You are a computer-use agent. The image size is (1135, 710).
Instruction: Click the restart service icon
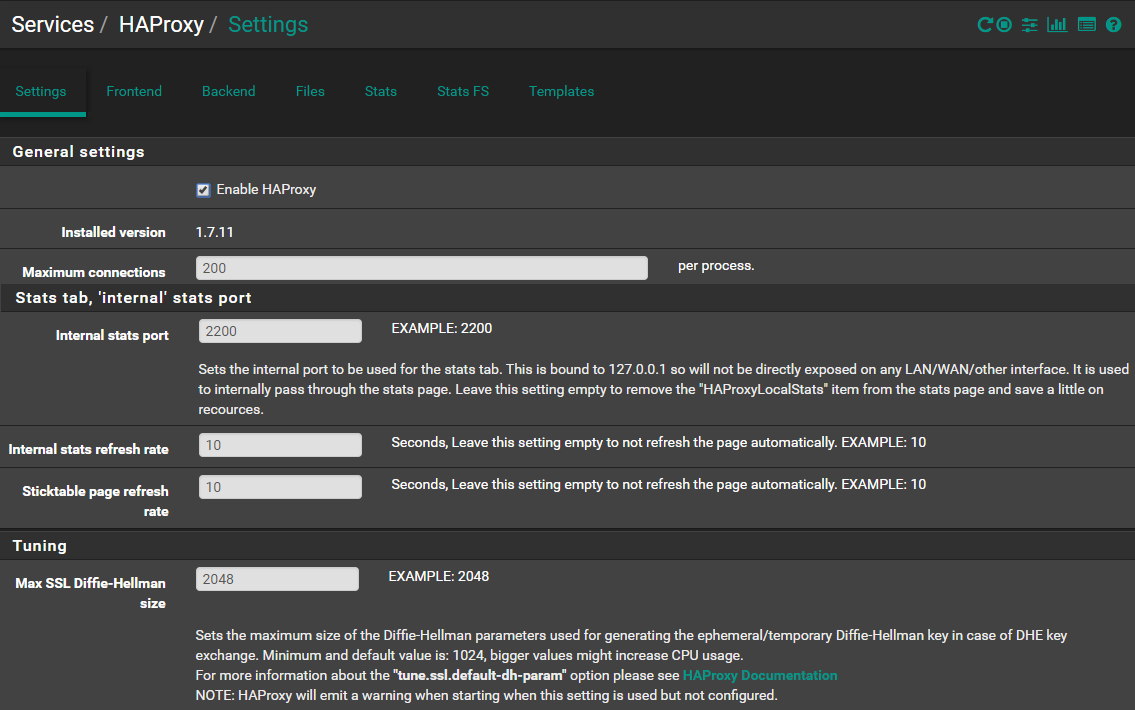coord(985,25)
